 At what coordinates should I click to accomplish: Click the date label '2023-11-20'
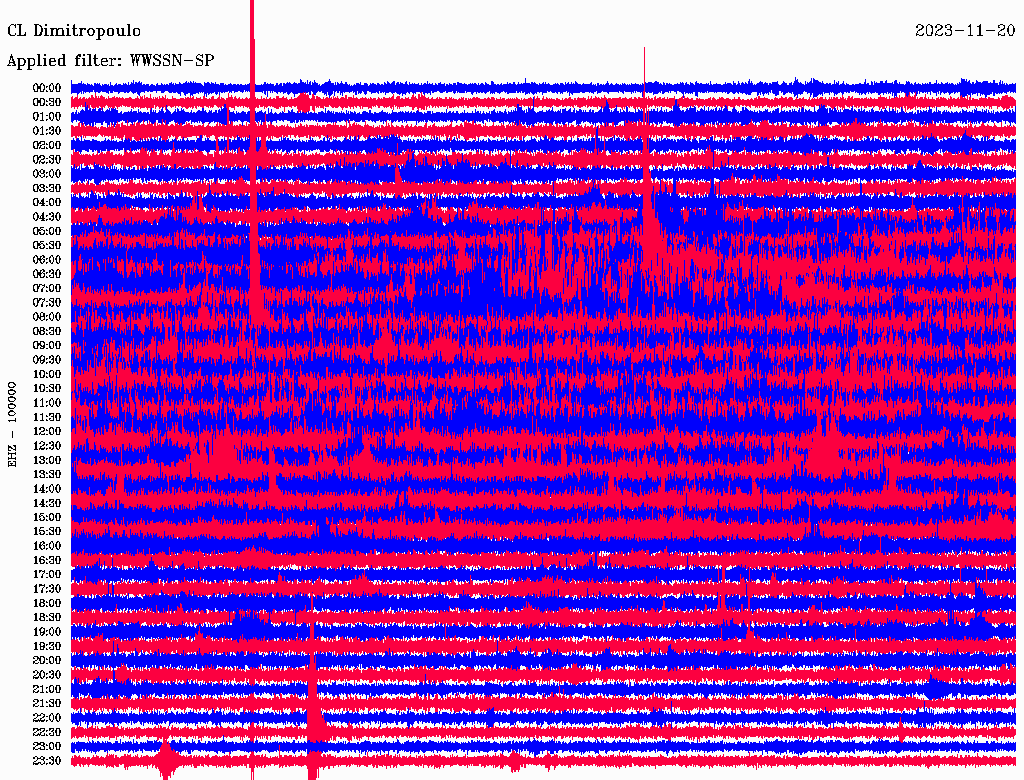pyautogui.click(x=965, y=30)
